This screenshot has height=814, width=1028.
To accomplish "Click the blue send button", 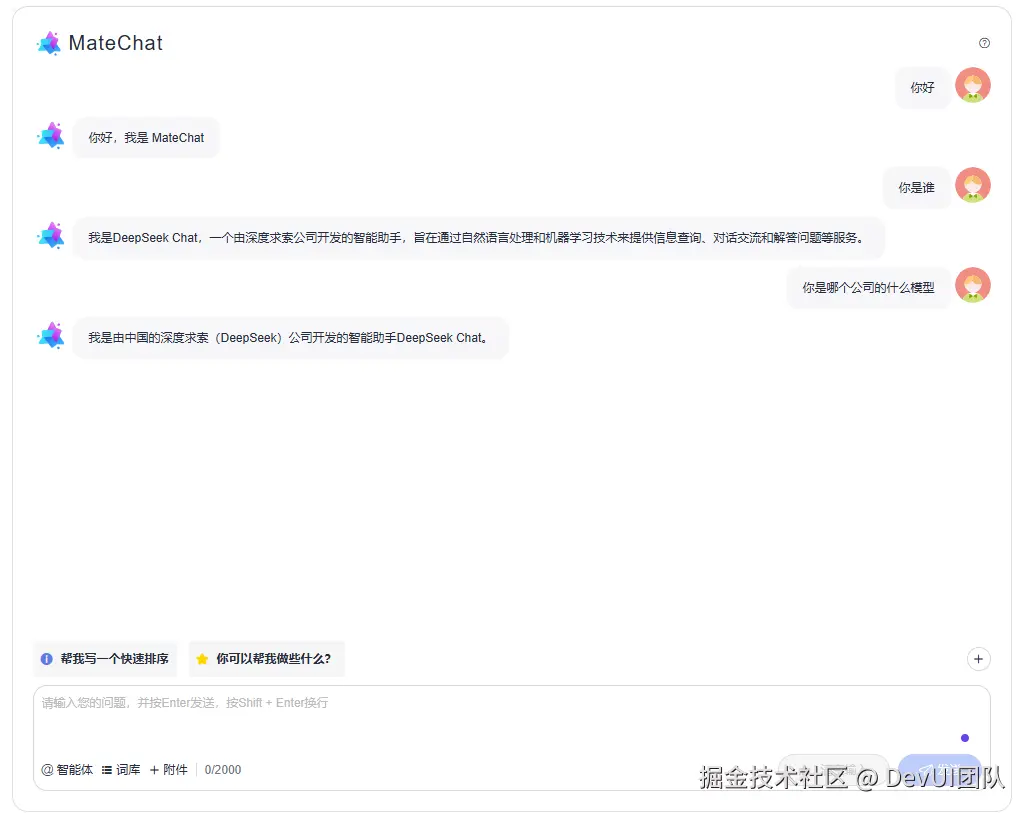I will tap(939, 768).
